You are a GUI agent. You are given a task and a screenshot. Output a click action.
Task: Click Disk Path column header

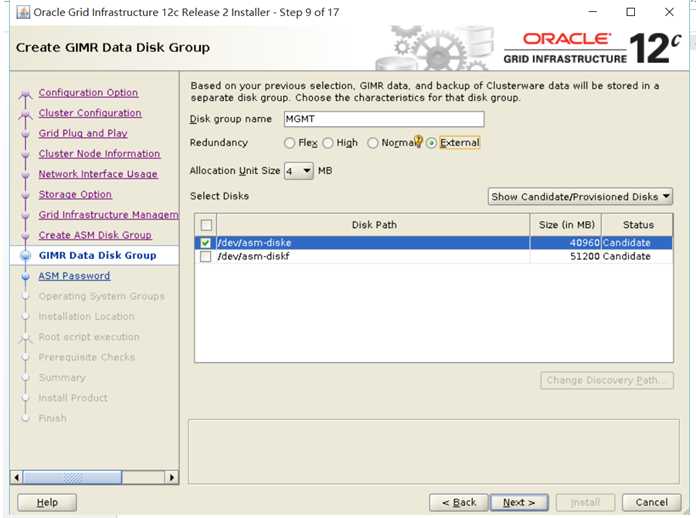(x=374, y=225)
